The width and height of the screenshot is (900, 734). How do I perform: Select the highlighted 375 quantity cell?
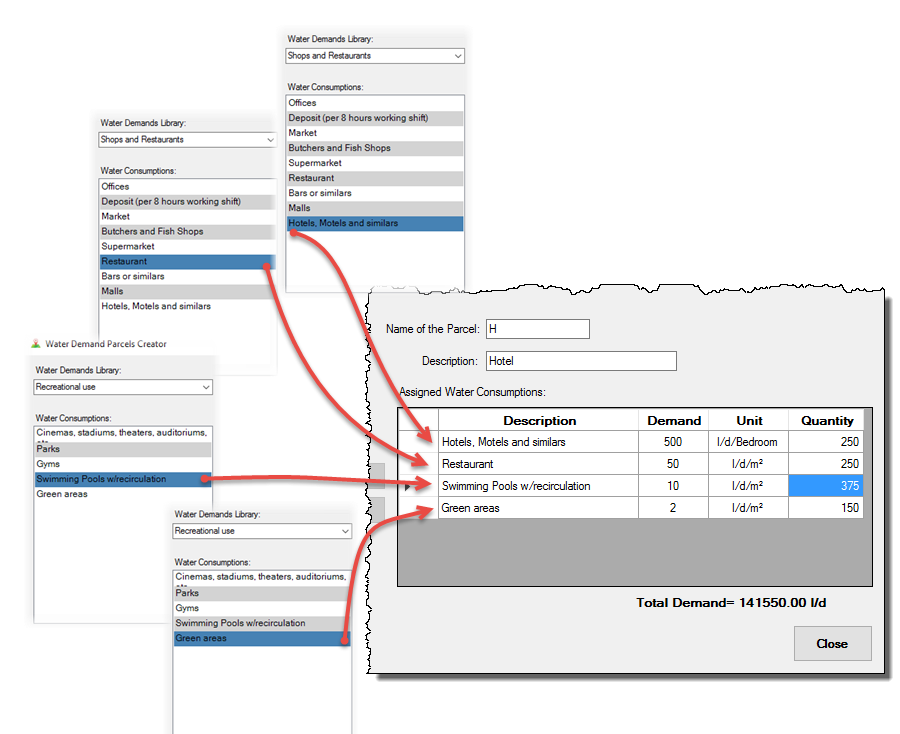[x=825, y=486]
